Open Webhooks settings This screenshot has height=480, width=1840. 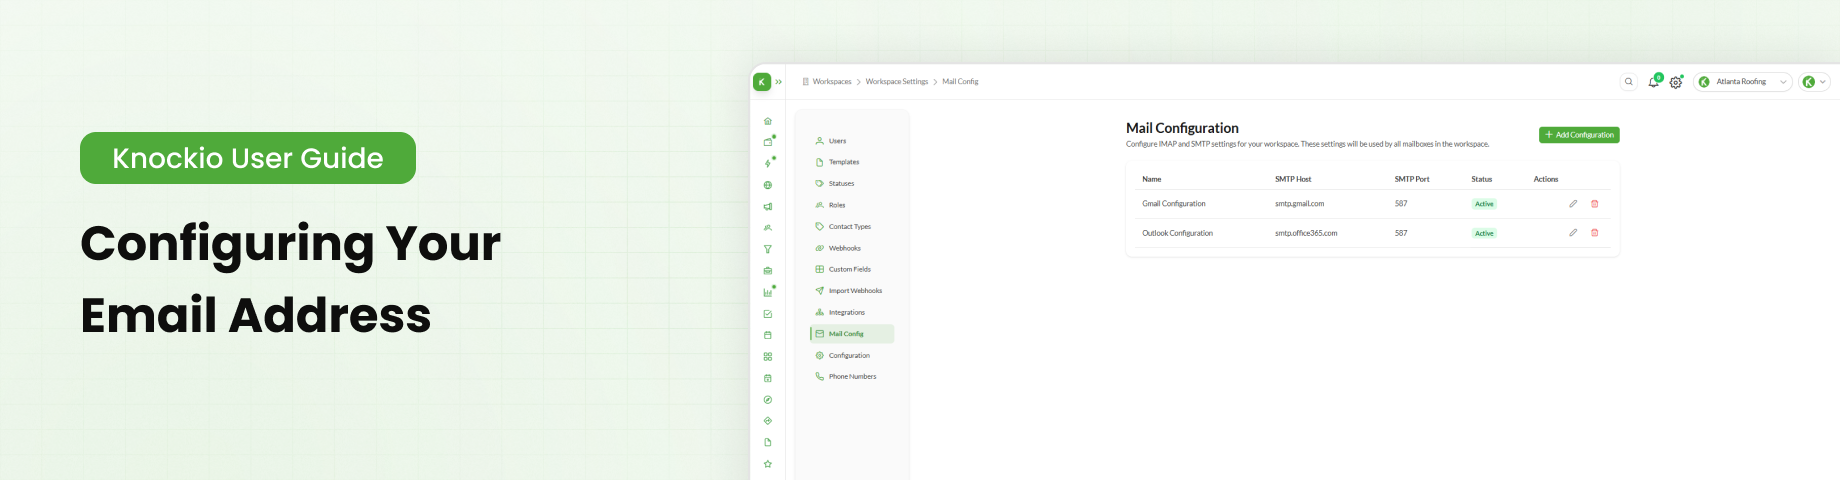point(852,248)
